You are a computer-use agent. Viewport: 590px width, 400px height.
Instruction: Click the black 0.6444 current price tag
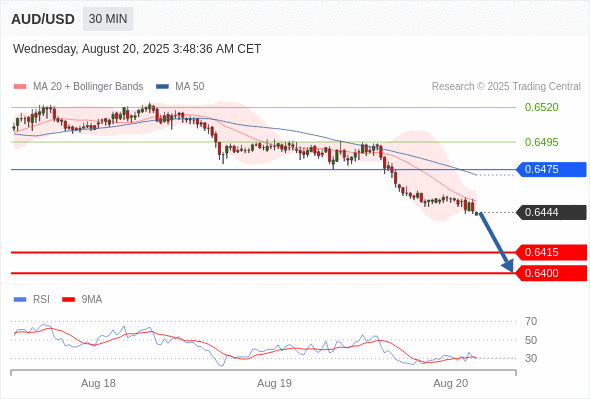(x=551, y=213)
